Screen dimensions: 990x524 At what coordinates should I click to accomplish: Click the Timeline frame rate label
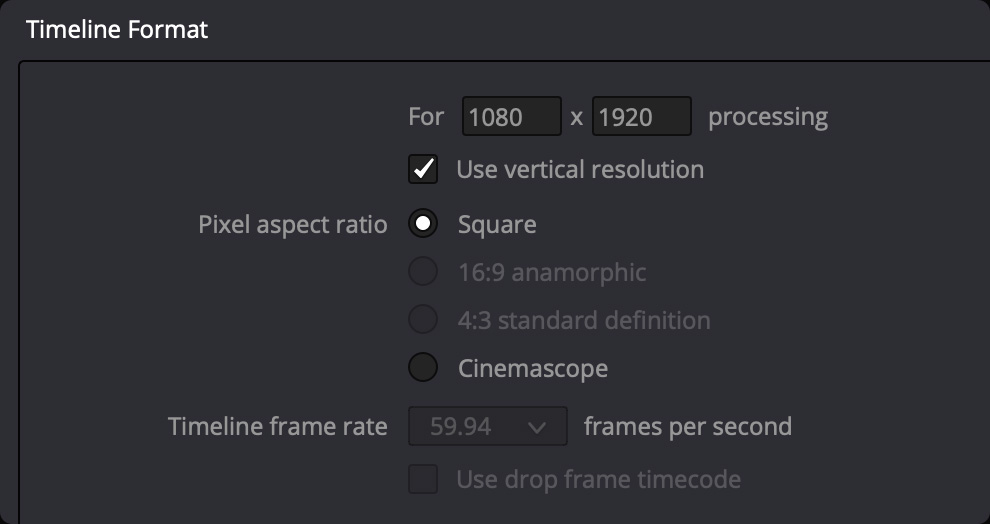[277, 427]
